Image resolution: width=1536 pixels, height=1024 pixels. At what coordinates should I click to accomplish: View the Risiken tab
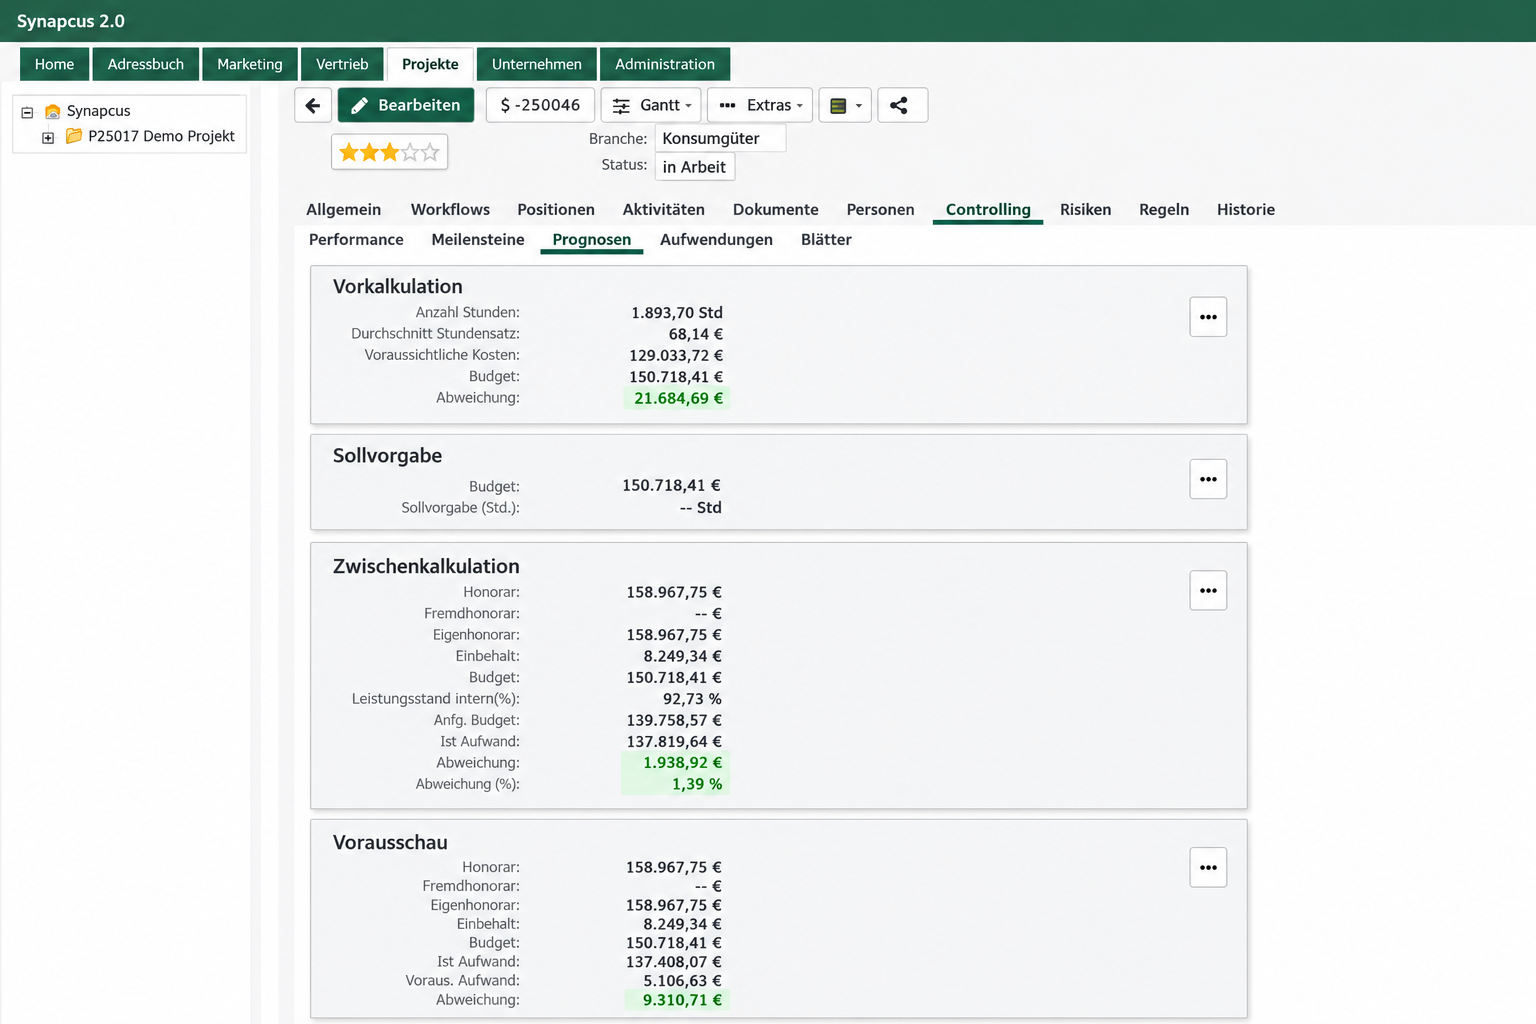click(1086, 210)
